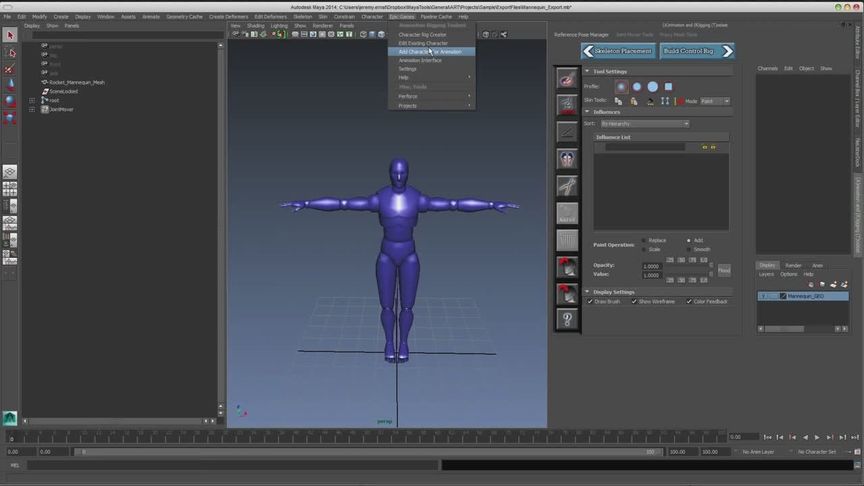Click the paint skin weights tool icon

(567, 79)
